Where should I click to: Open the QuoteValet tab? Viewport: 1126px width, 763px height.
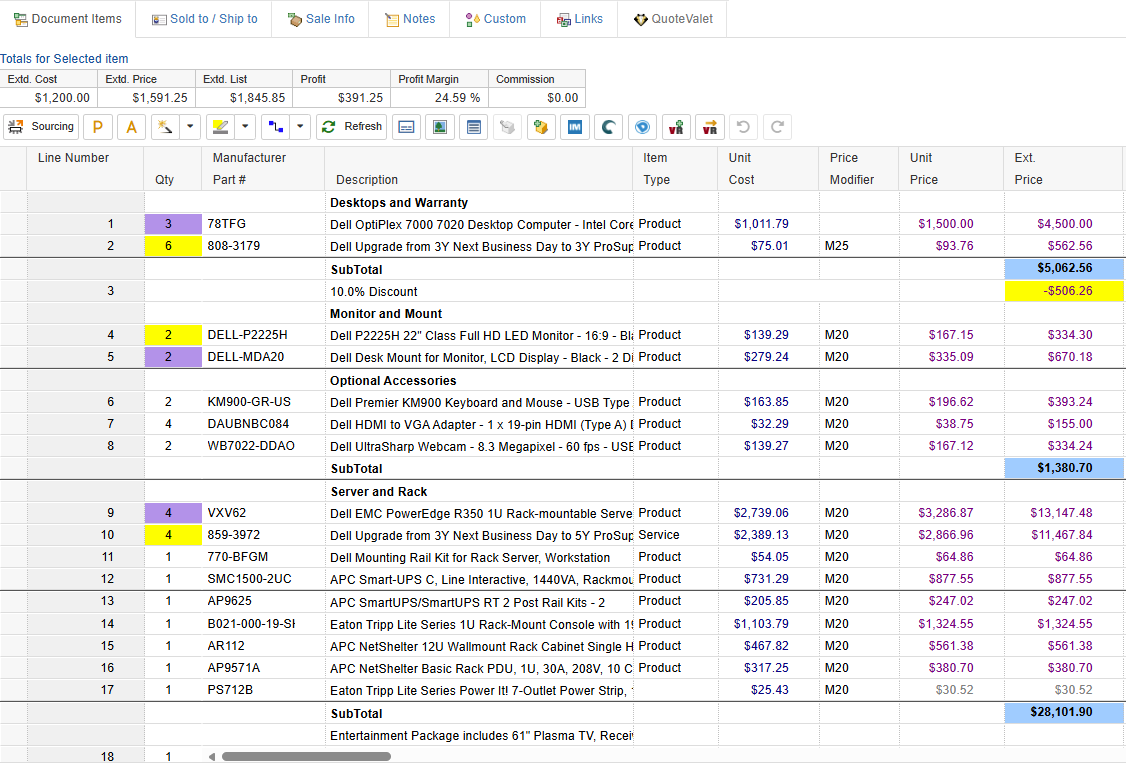(672, 19)
